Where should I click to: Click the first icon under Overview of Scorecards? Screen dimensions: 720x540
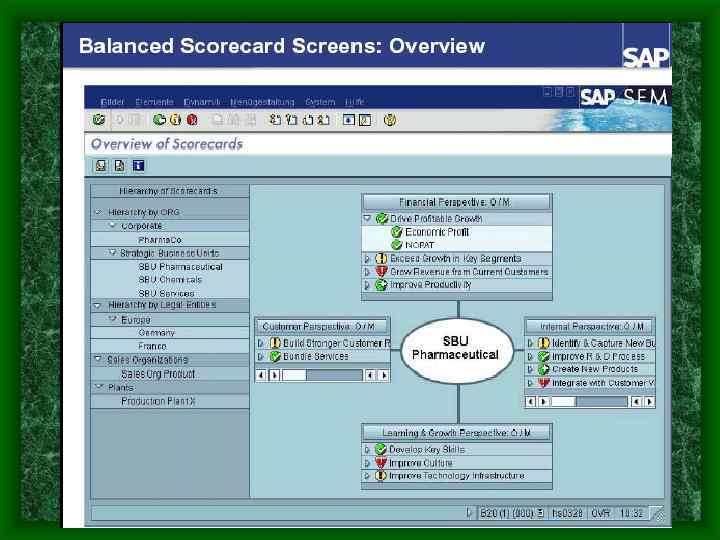pos(101,165)
